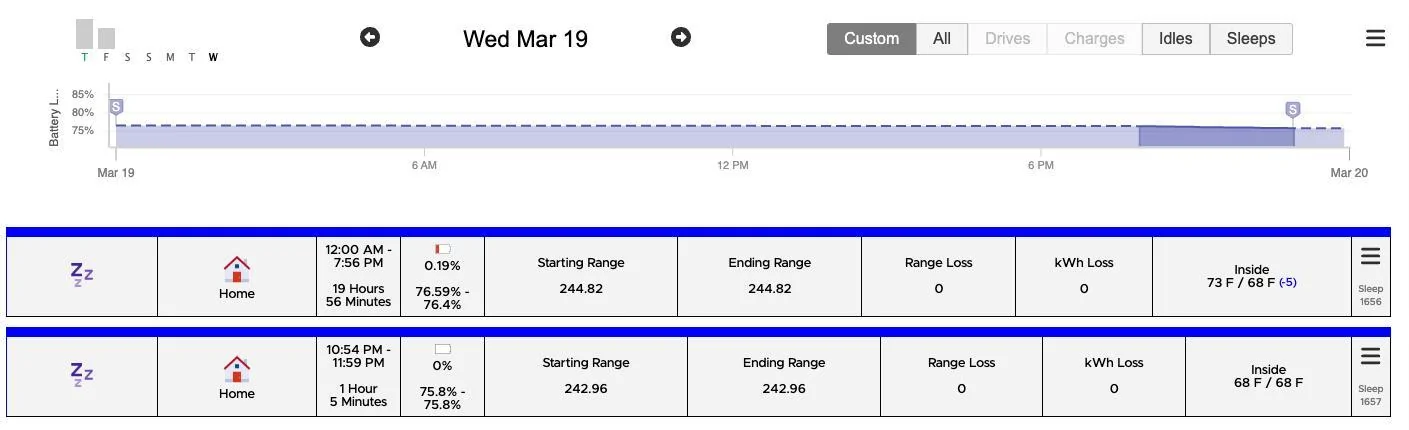Select the tall Thursday bar in week chart
Screen dimensions: 1409x430
coord(84,34)
